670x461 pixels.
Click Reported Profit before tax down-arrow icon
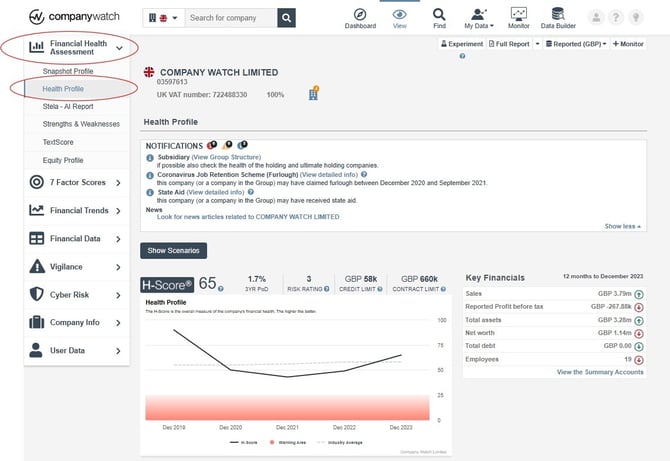coord(639,307)
